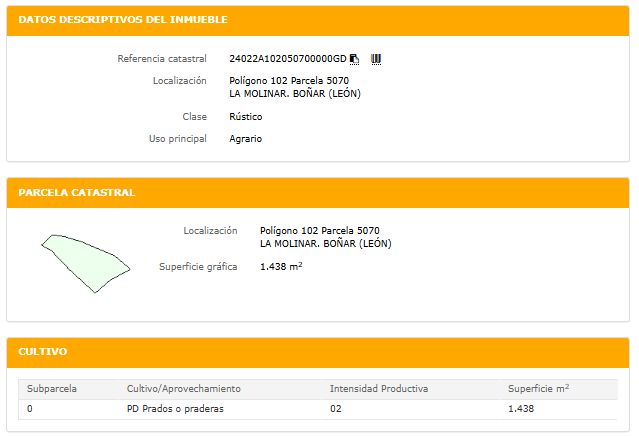Click the barcode icon beside the reference

376,59
